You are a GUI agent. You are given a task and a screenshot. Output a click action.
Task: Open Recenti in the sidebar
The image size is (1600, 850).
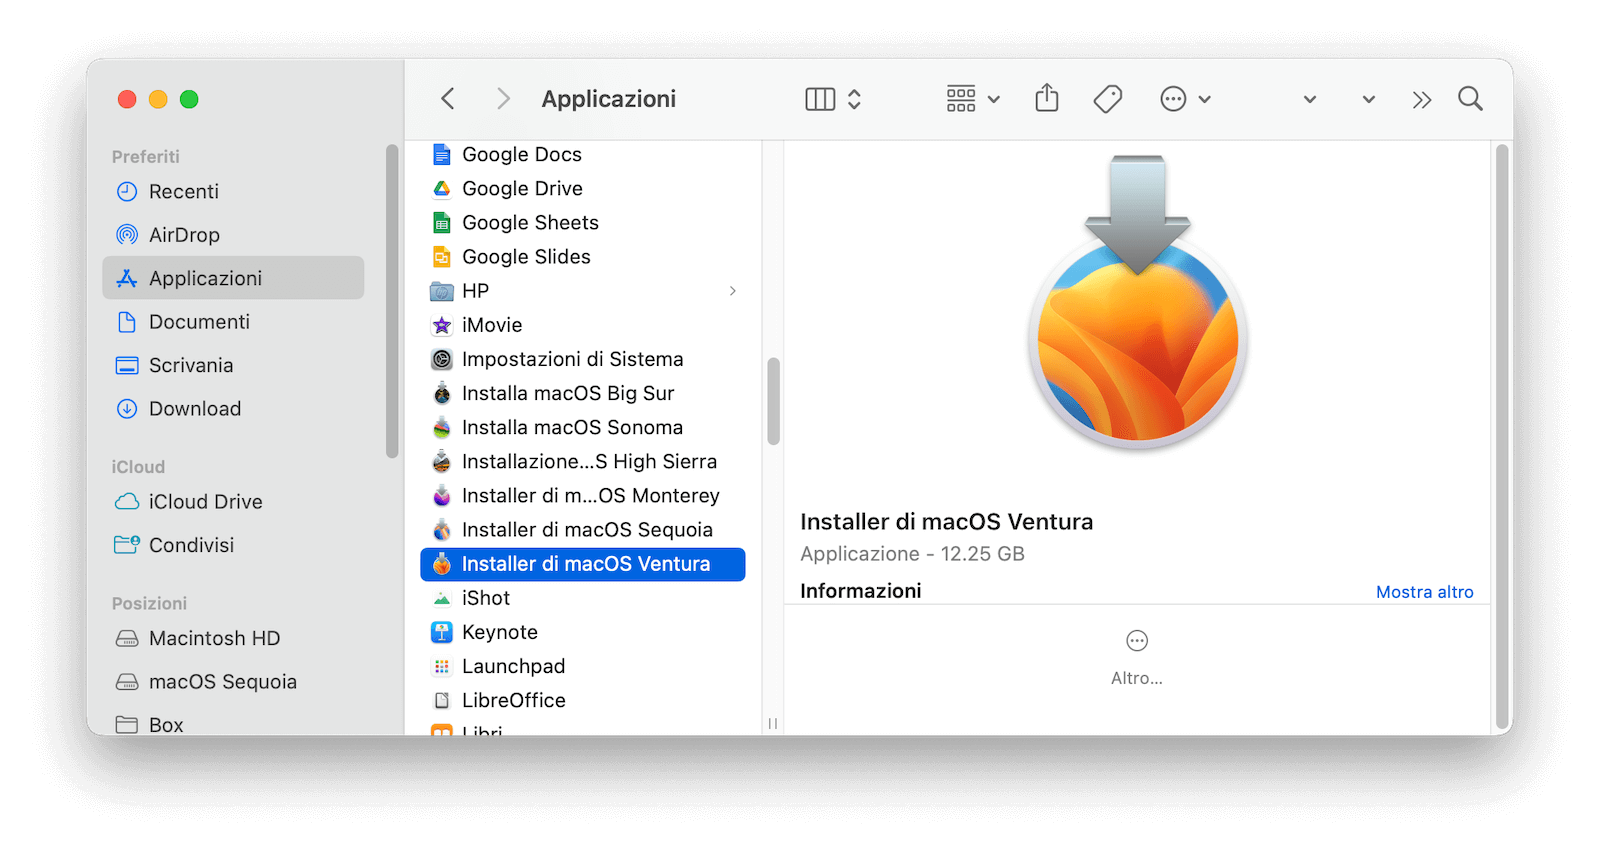(233, 191)
